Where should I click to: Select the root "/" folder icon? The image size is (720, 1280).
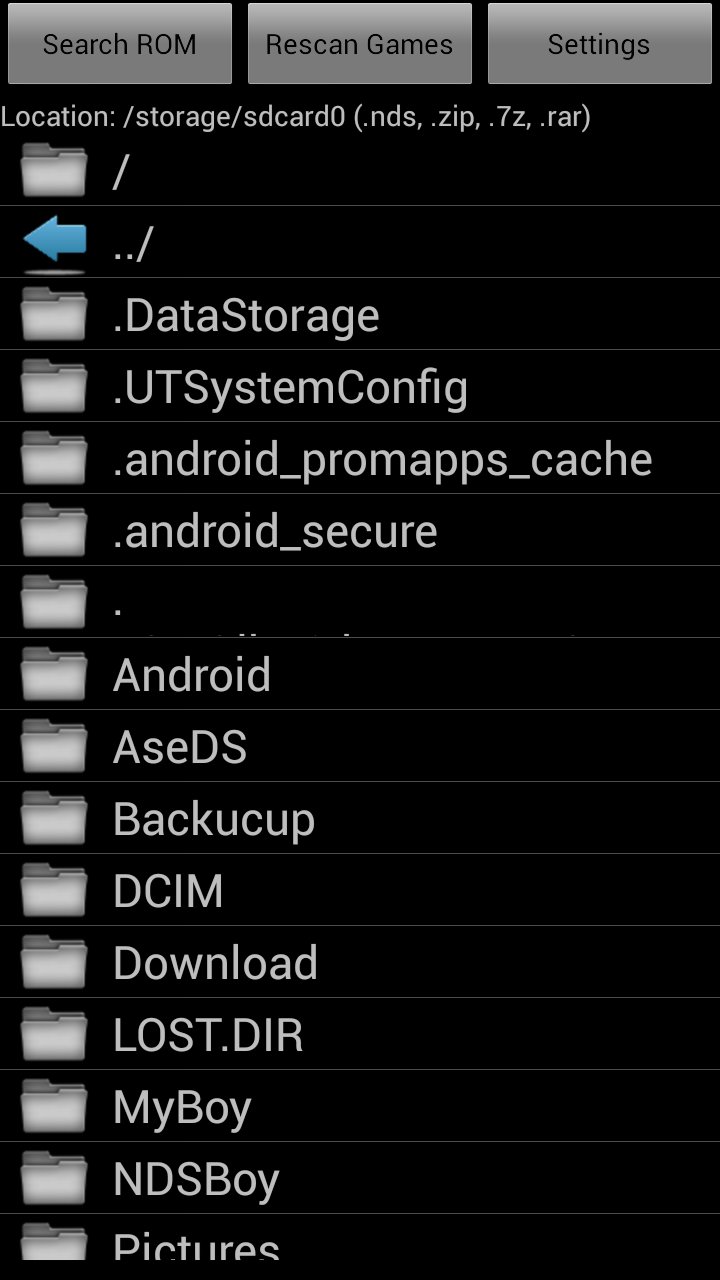[x=54, y=171]
